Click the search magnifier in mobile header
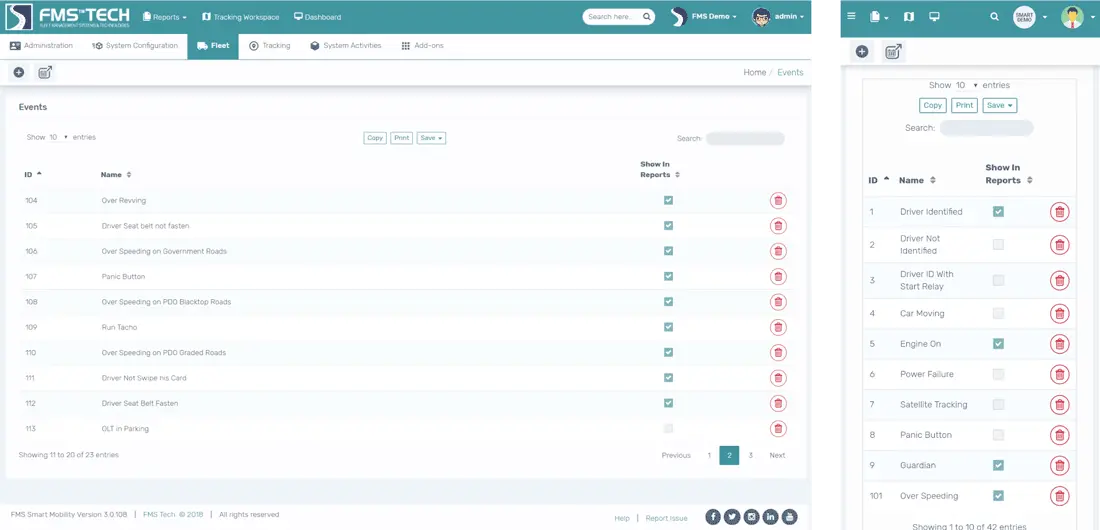This screenshot has width=1100, height=530. click(x=994, y=17)
